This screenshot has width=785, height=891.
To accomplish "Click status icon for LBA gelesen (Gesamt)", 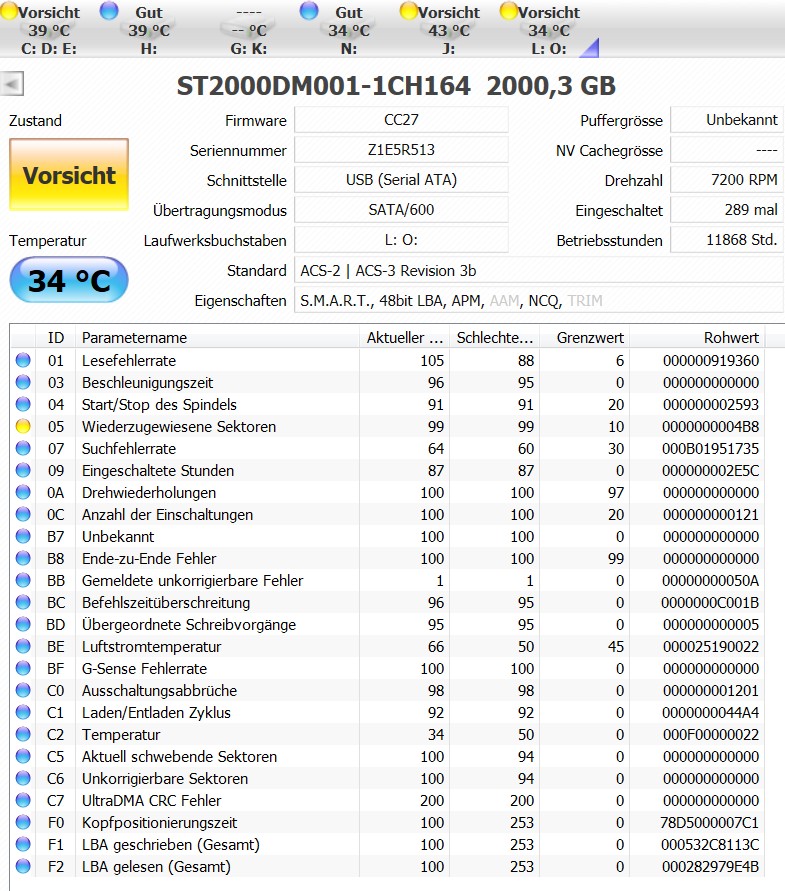I will coord(23,867).
